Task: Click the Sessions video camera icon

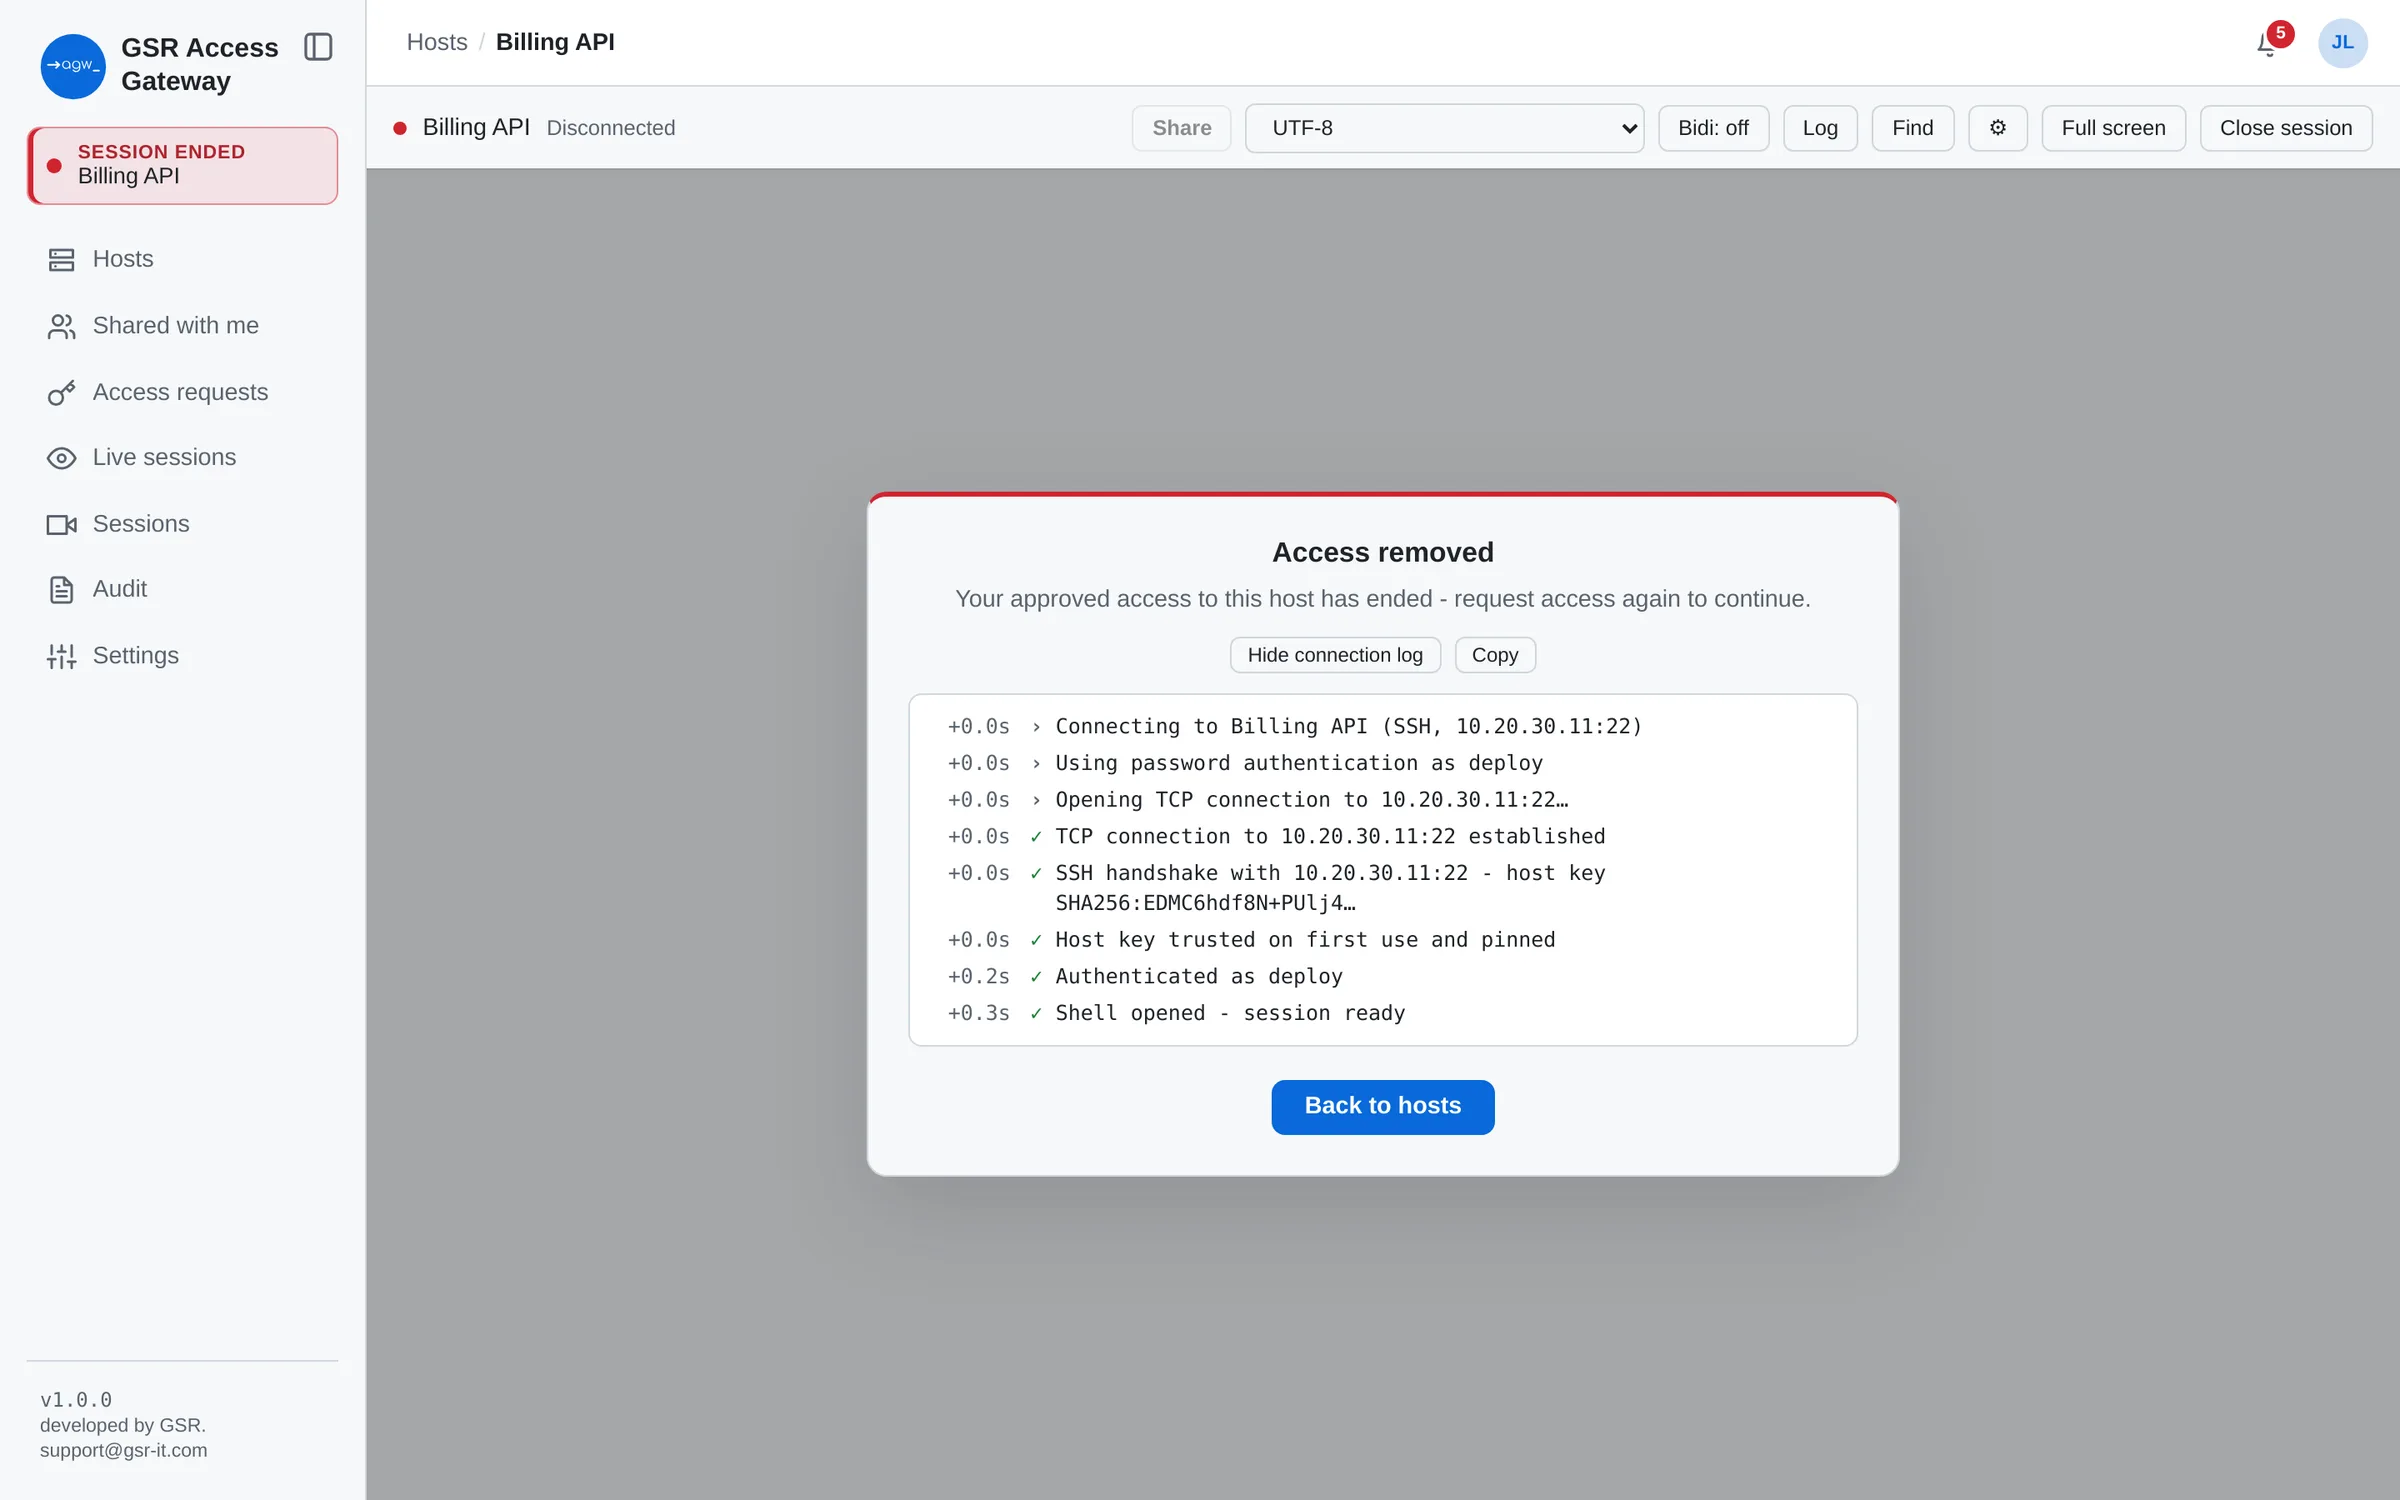Action: click(61, 525)
